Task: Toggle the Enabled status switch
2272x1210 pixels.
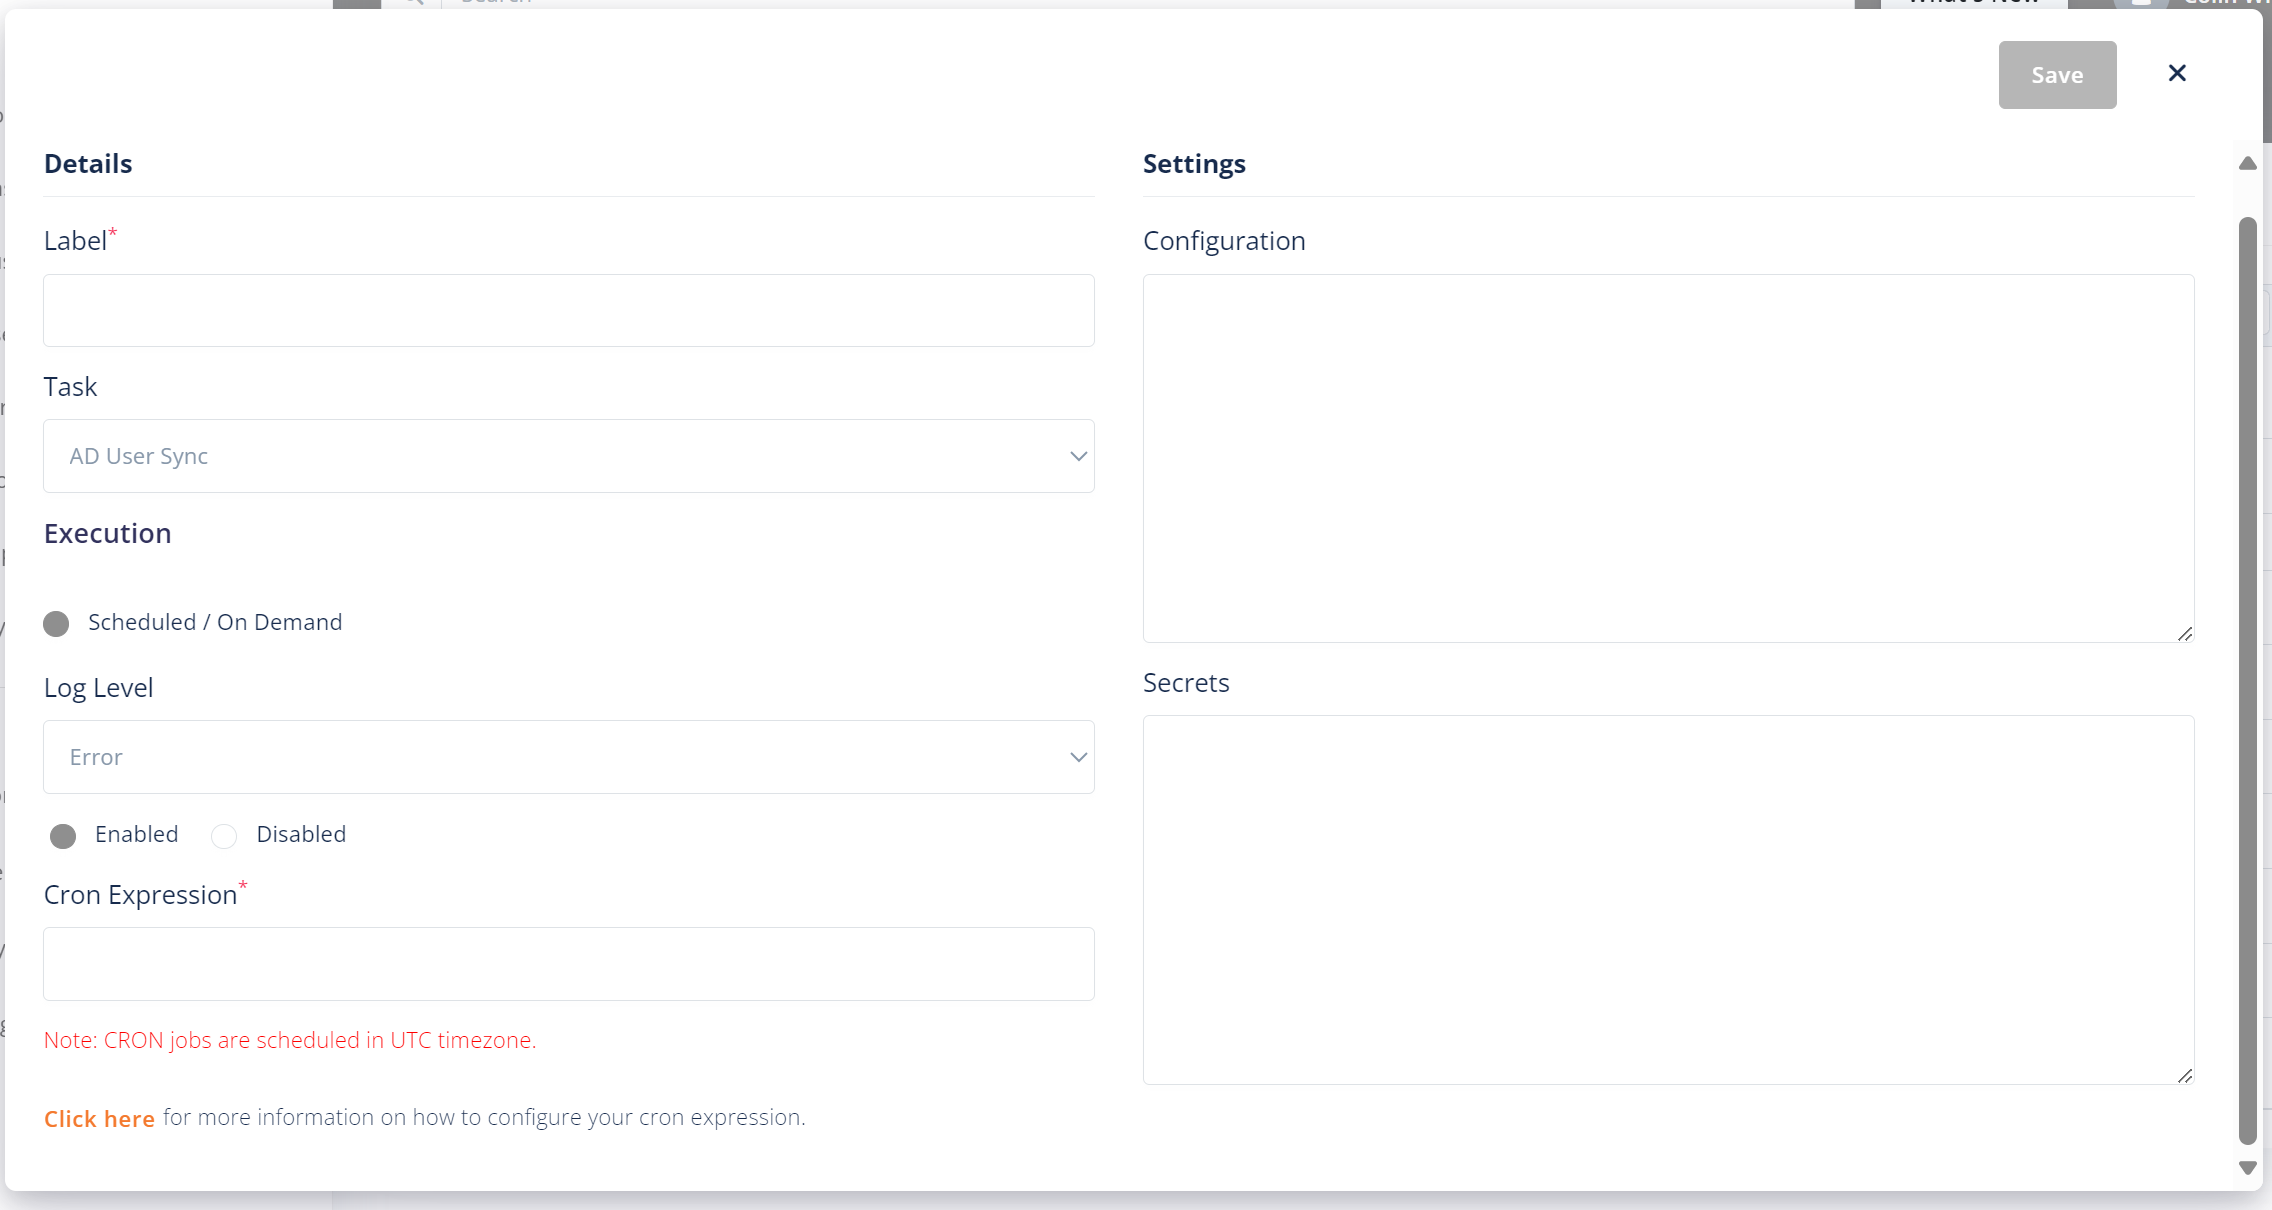Action: coord(65,834)
